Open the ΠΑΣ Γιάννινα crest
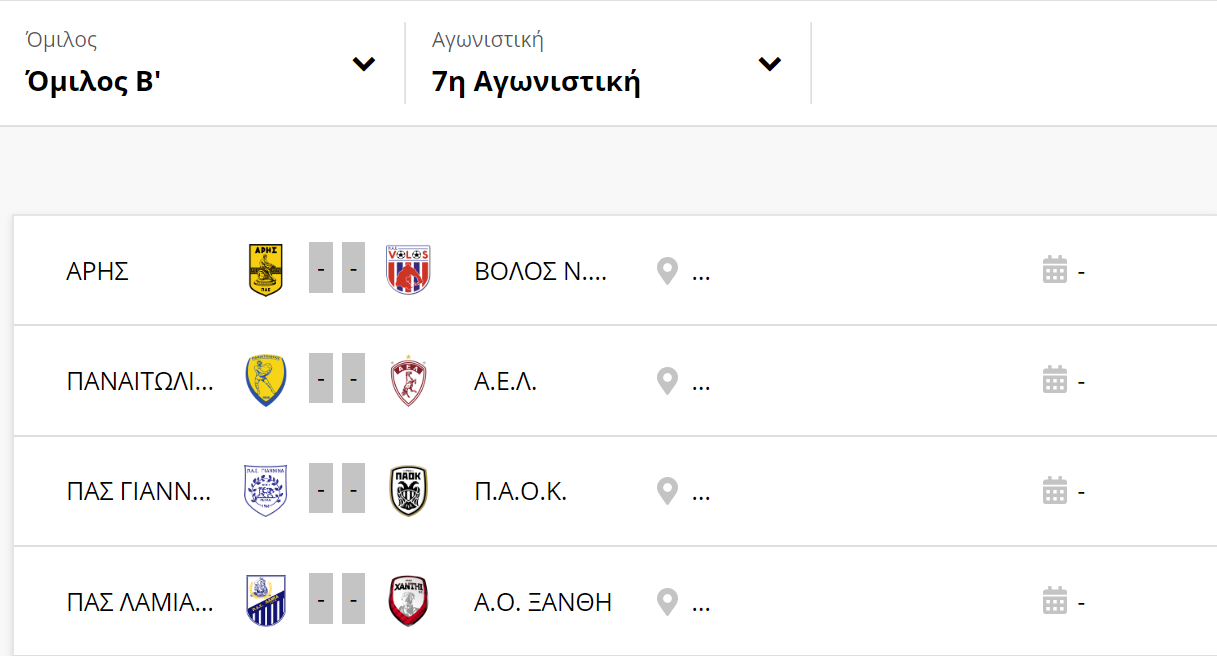This screenshot has width=1217, height=656. (x=266, y=491)
